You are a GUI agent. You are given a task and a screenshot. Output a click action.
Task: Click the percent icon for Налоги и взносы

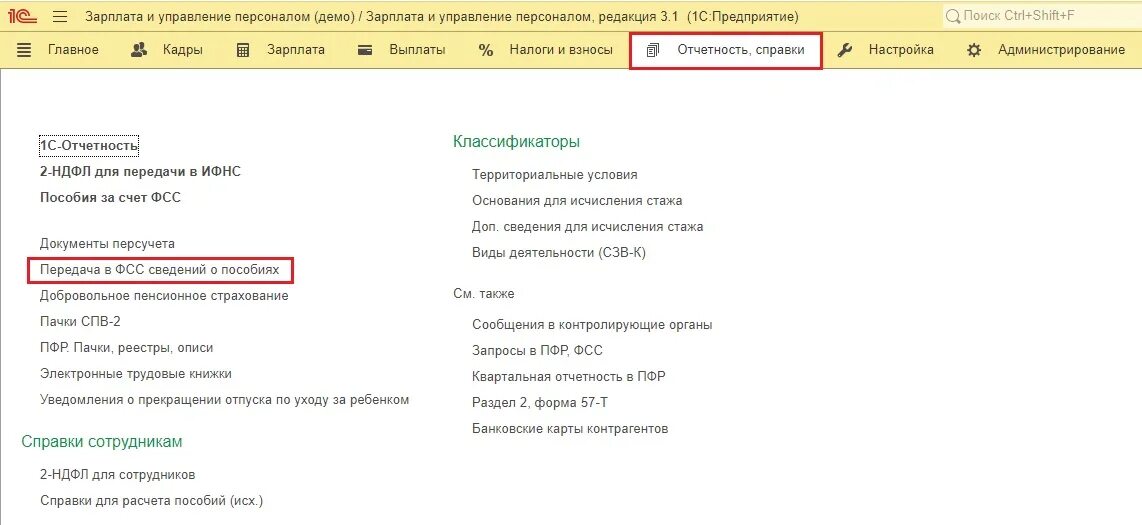(486, 50)
